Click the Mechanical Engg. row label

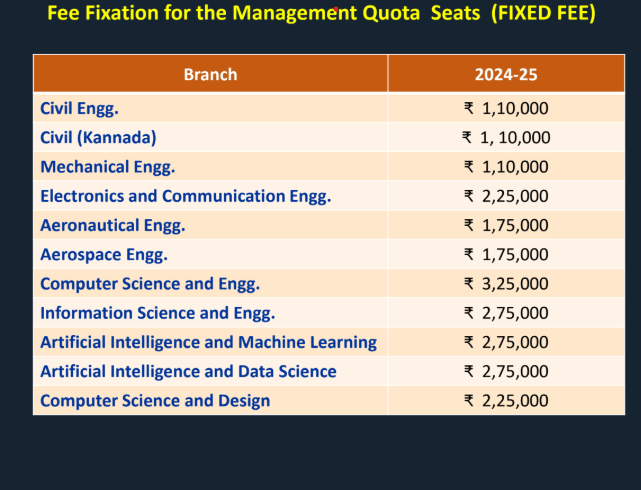point(107,167)
